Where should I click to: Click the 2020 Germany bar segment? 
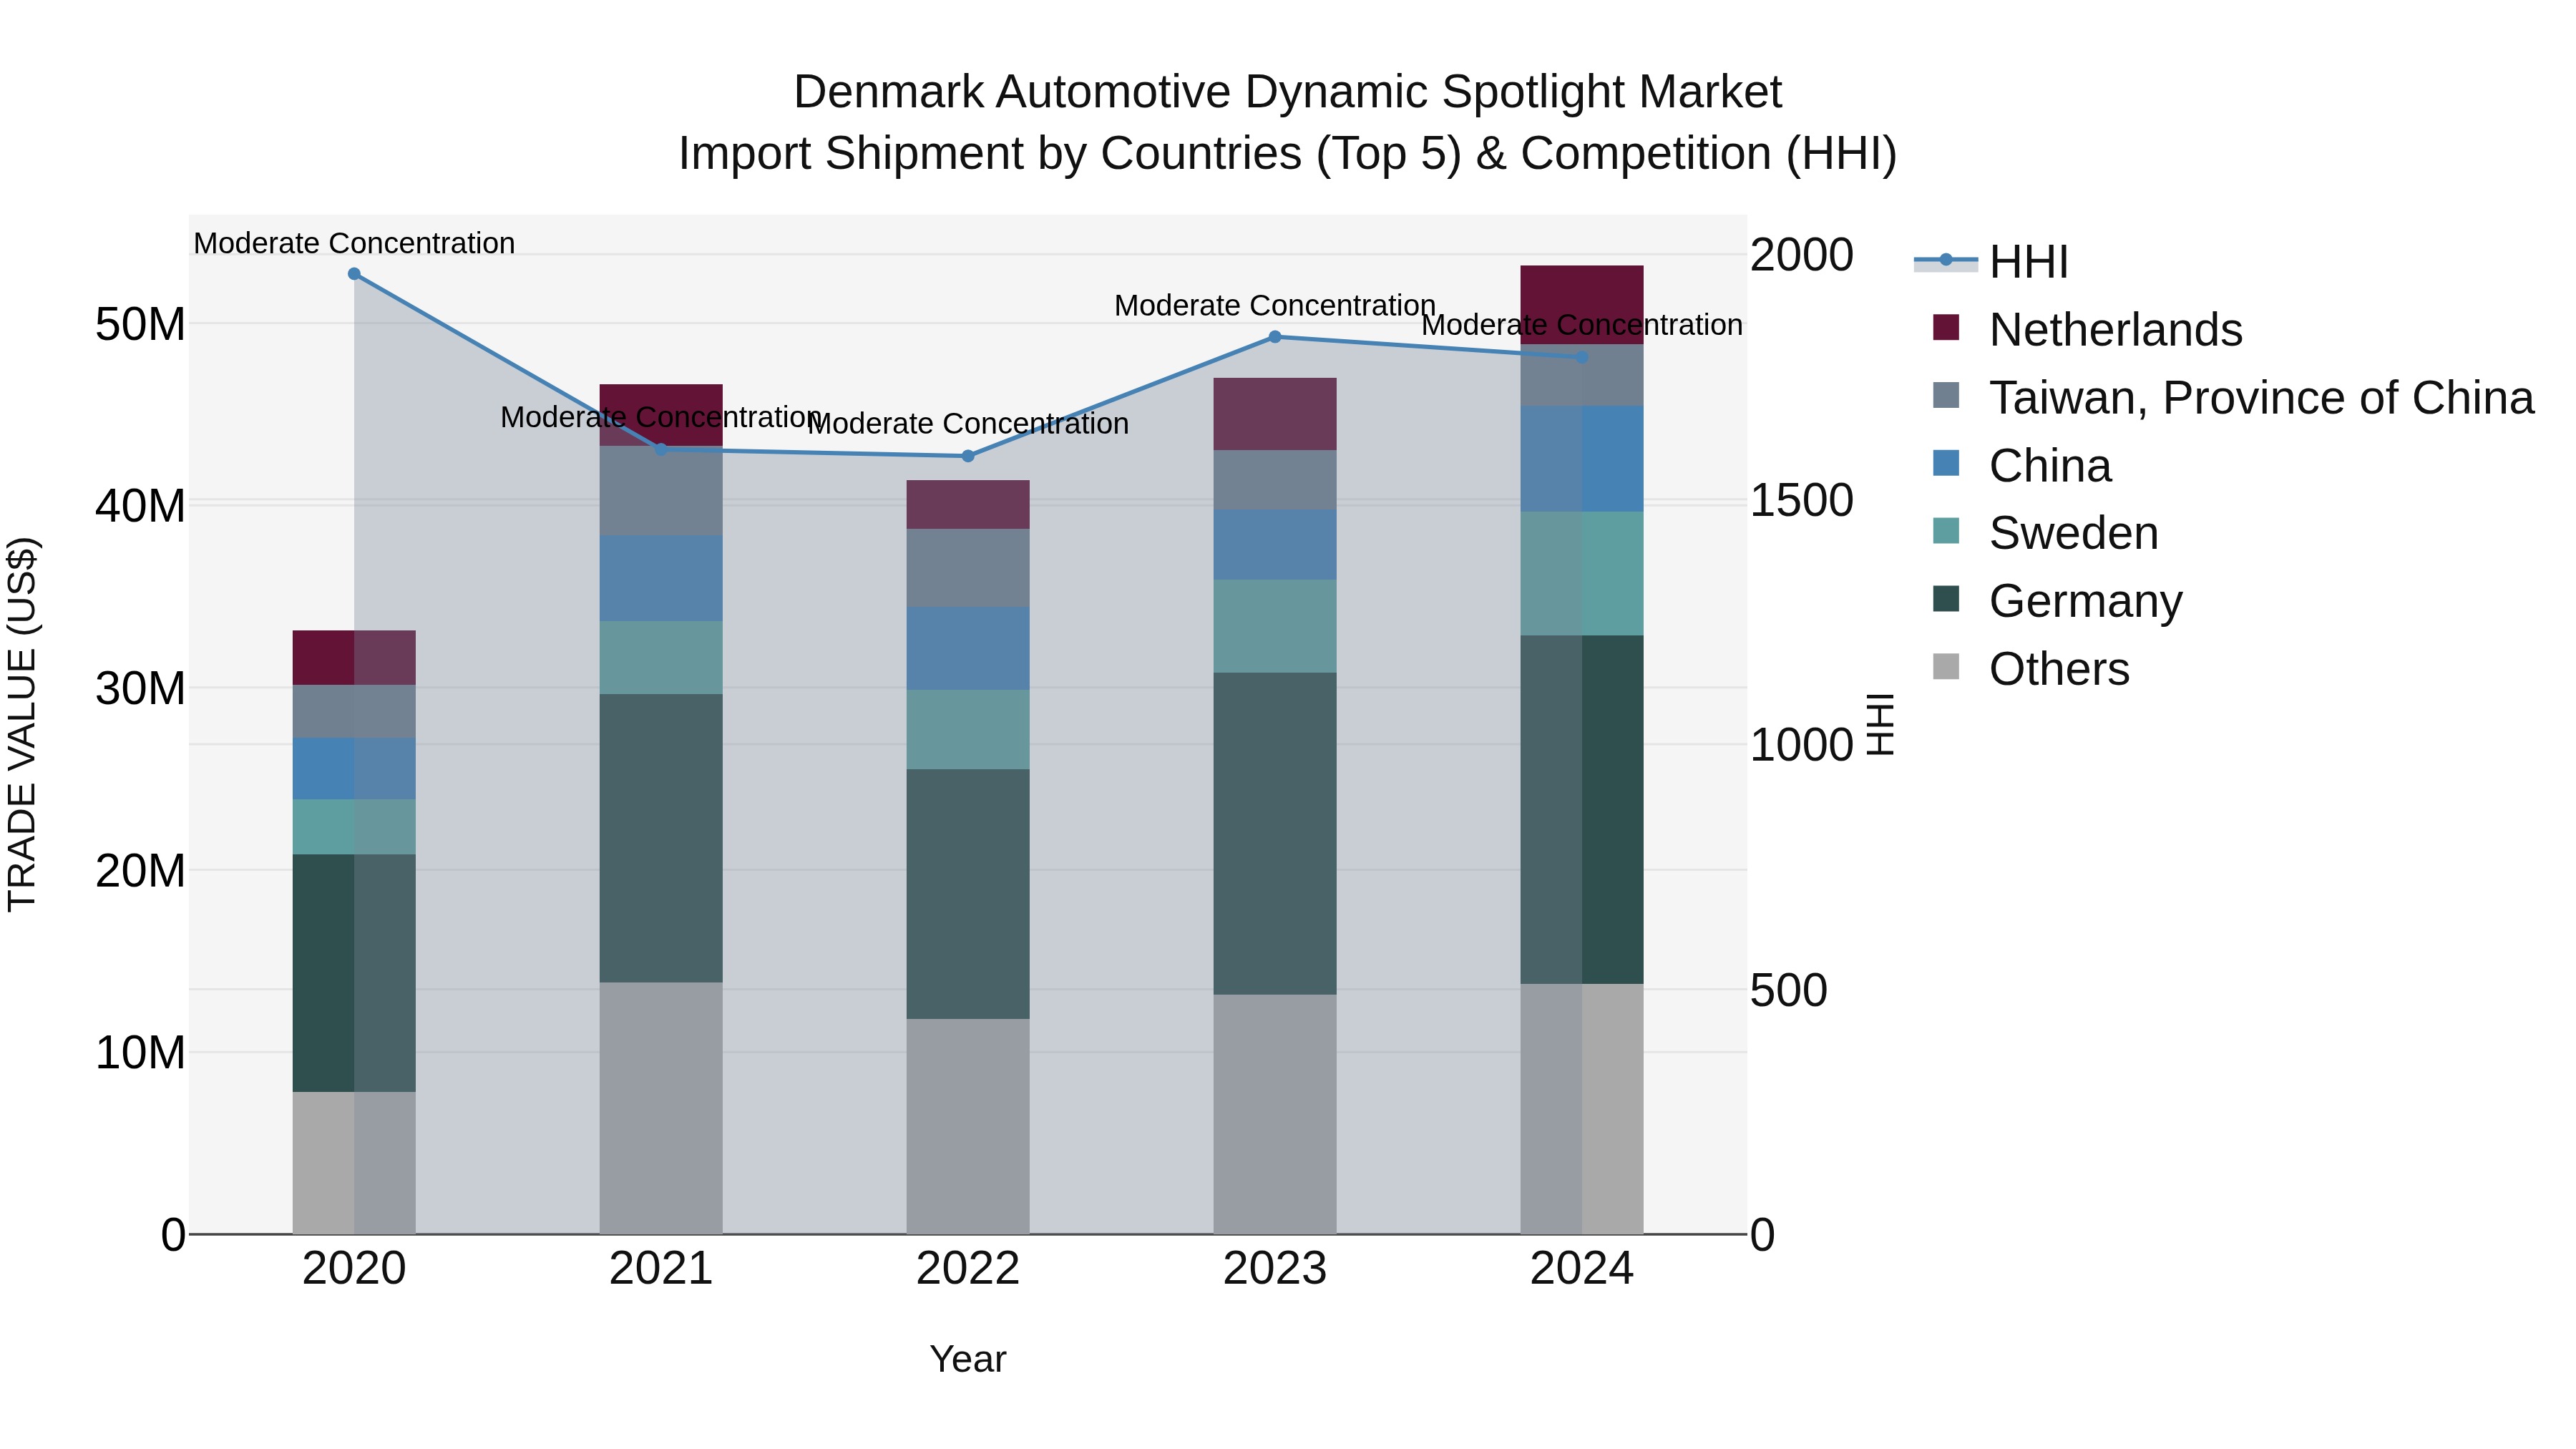tap(354, 973)
